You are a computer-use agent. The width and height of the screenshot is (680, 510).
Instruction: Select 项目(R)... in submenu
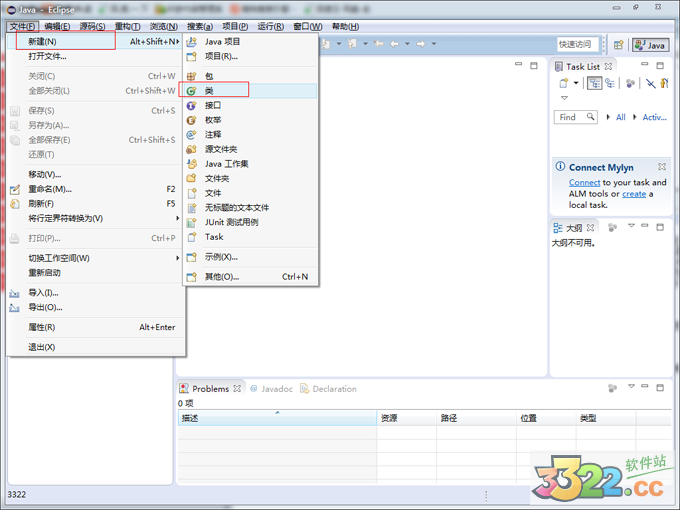coord(251,56)
